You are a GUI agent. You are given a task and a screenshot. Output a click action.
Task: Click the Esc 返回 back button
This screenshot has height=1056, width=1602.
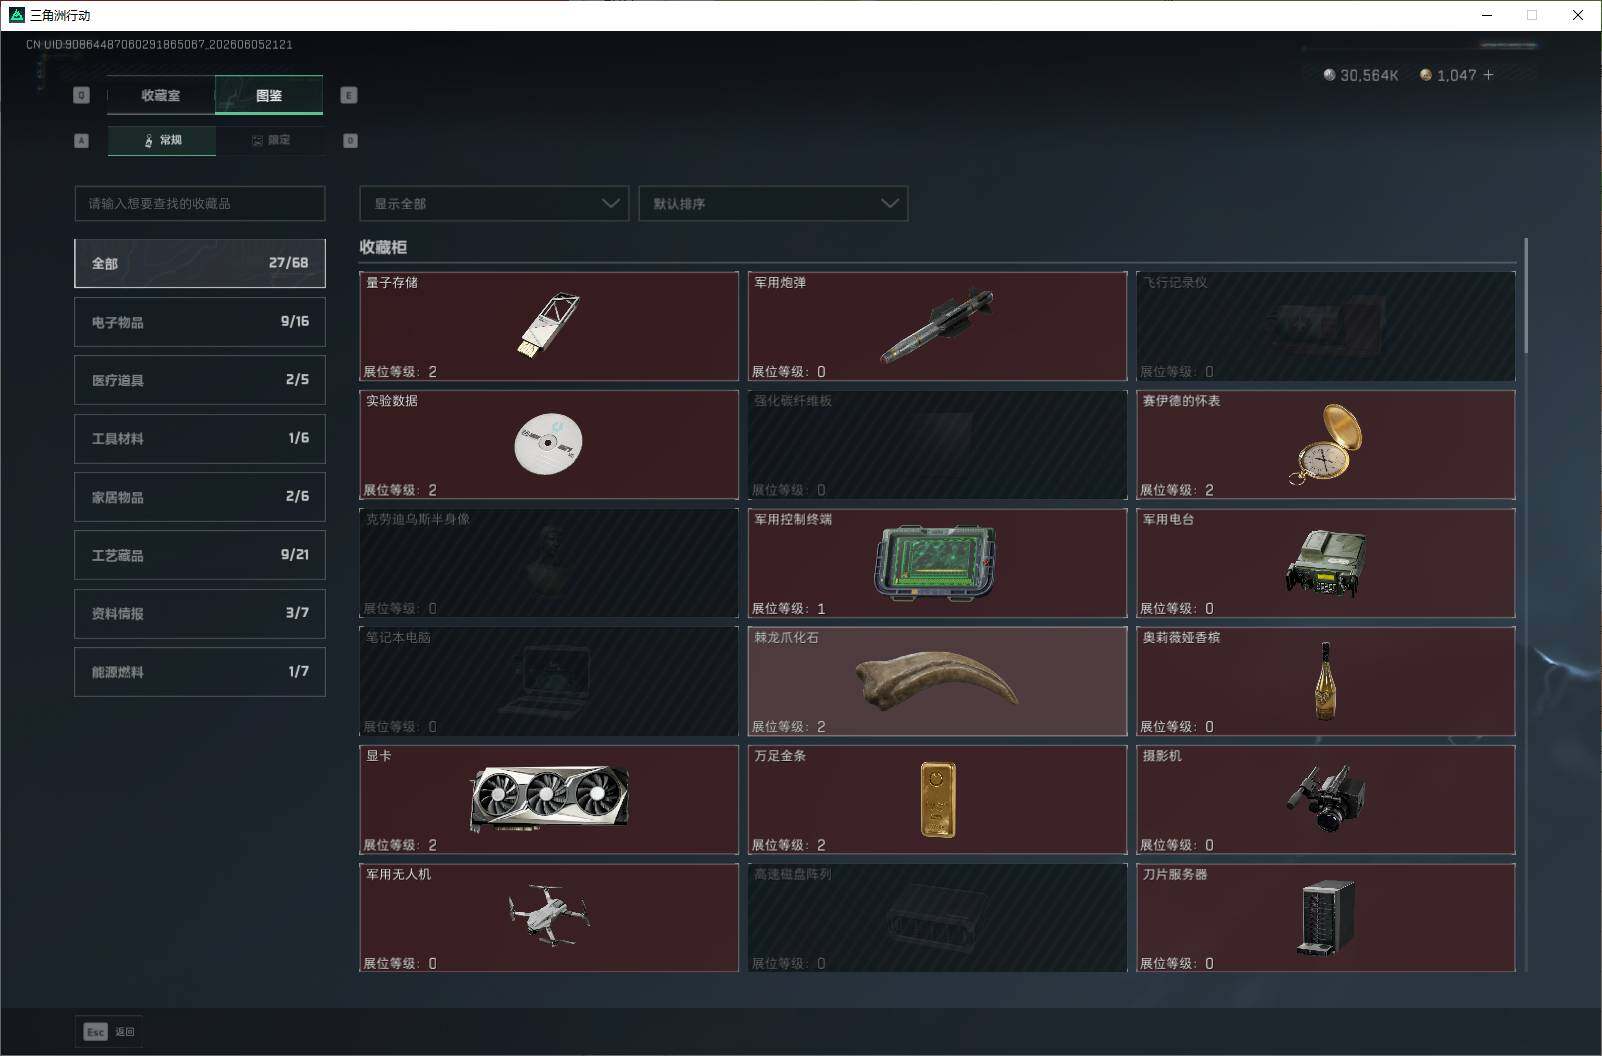pyautogui.click(x=109, y=1032)
